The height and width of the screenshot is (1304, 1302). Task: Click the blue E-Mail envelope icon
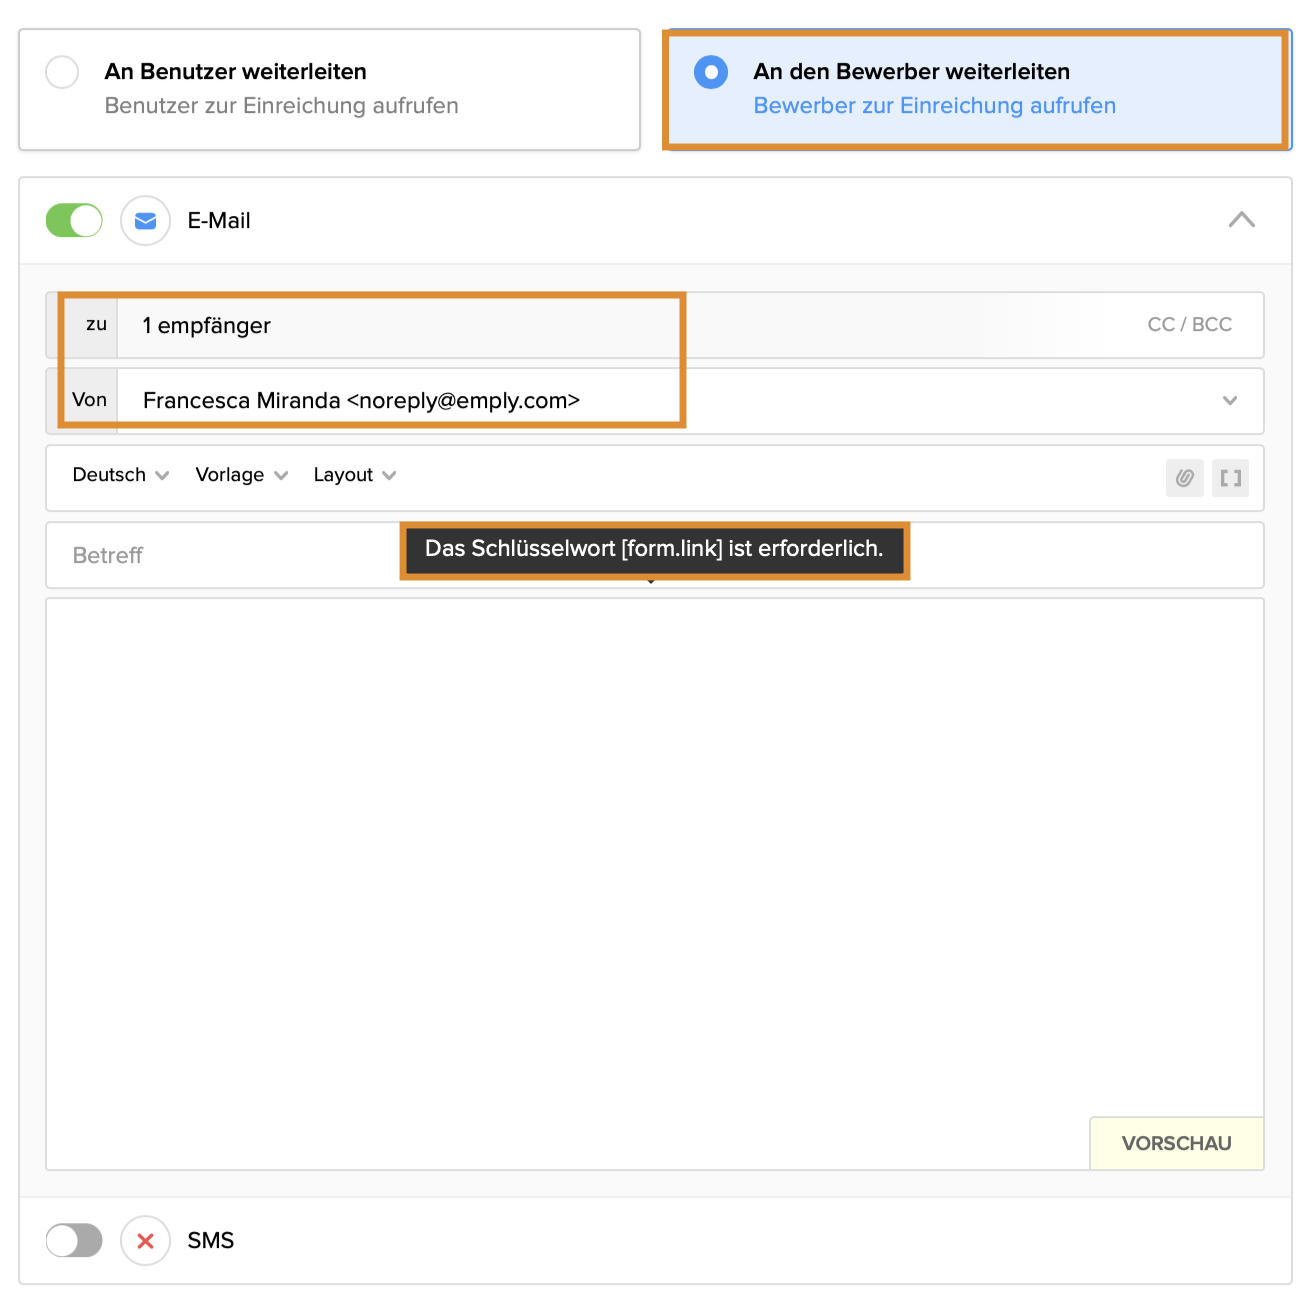click(x=145, y=221)
